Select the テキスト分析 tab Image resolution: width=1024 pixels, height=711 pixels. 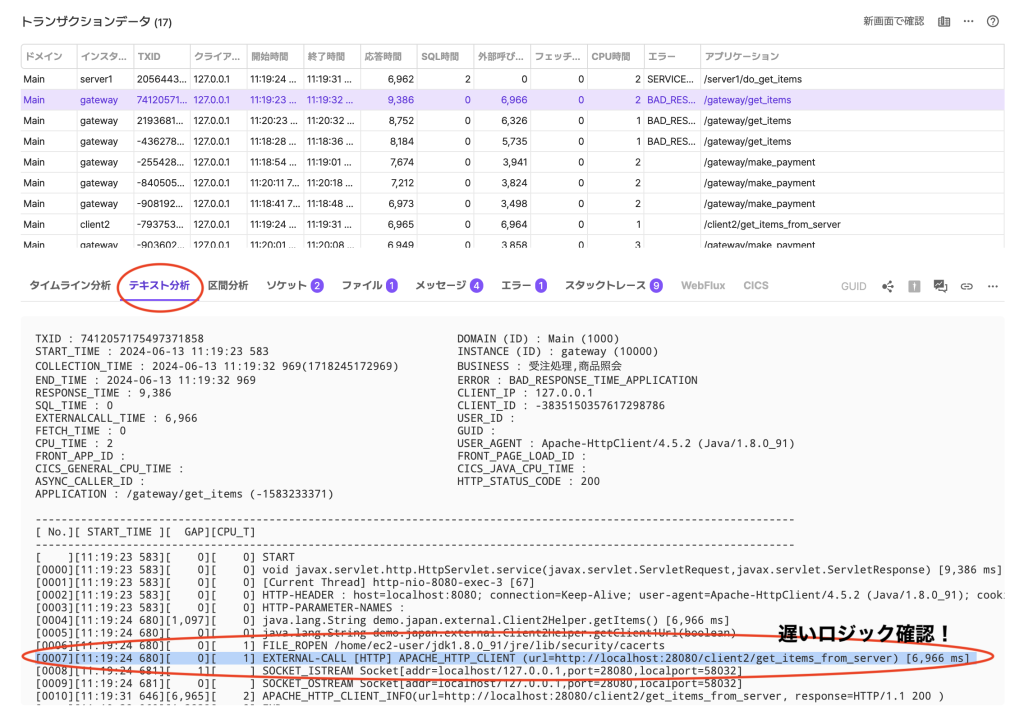pos(159,285)
